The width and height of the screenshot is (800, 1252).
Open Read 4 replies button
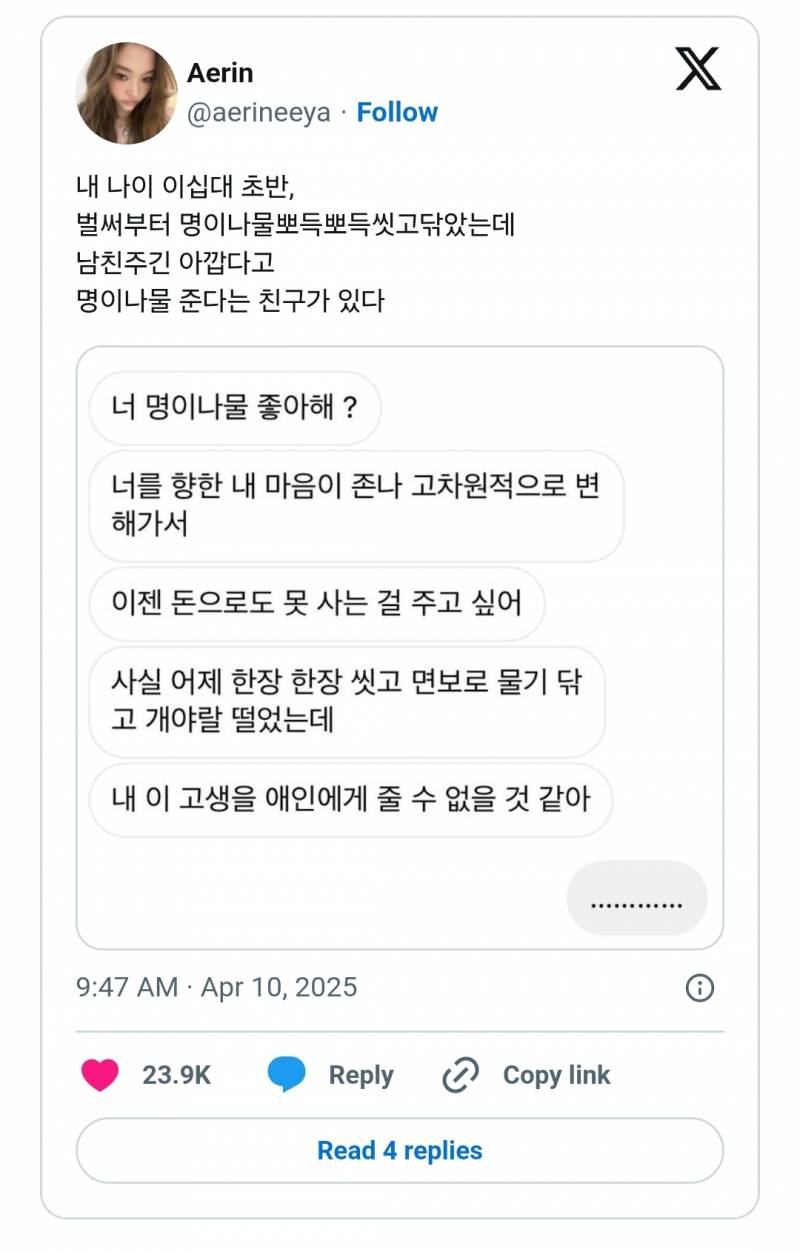(x=400, y=1150)
